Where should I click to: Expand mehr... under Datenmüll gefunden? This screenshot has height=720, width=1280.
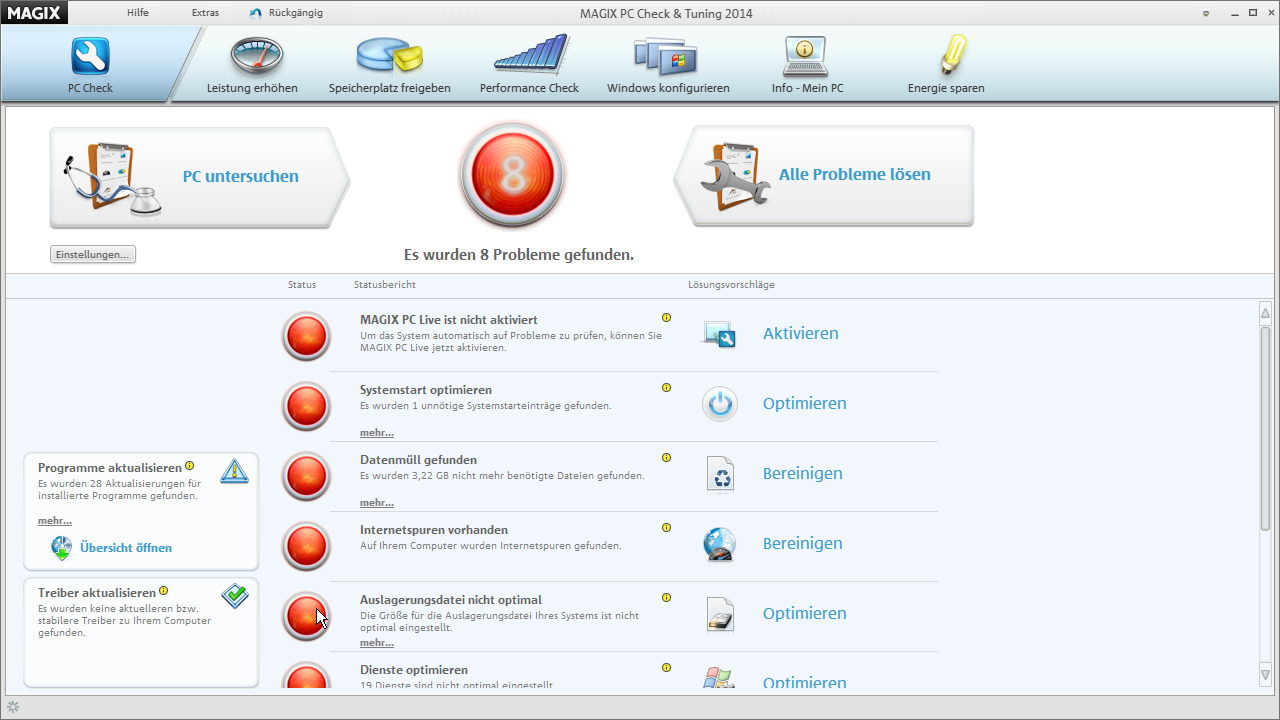pos(377,503)
